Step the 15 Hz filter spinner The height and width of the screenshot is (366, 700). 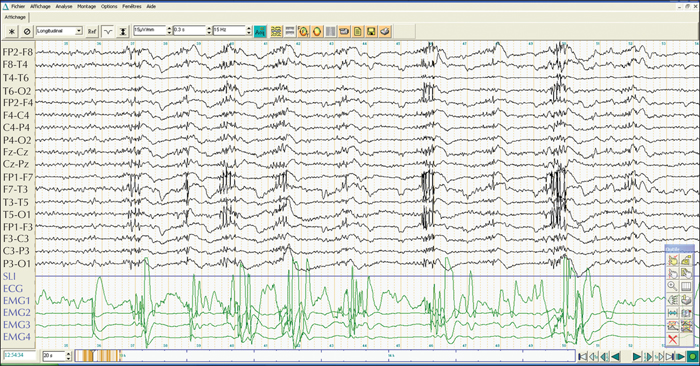pos(249,30)
